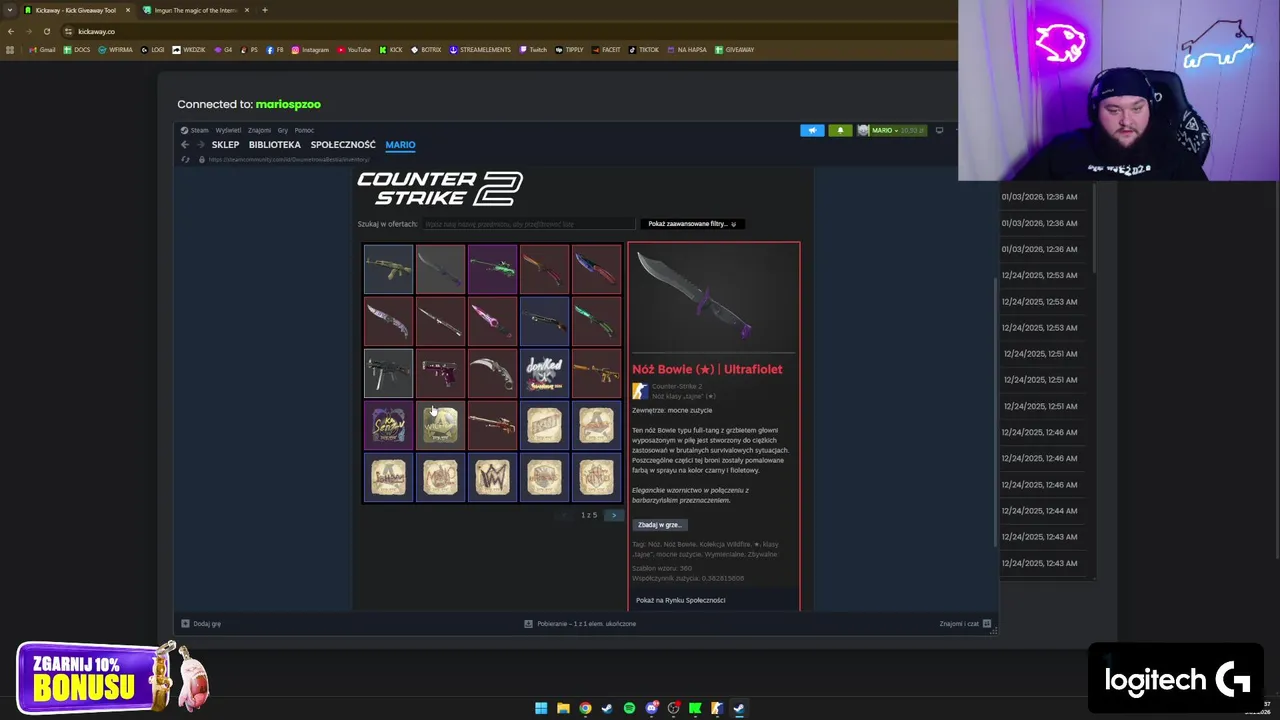Open the NA HAPSA bookmark

pyautogui.click(x=686, y=50)
